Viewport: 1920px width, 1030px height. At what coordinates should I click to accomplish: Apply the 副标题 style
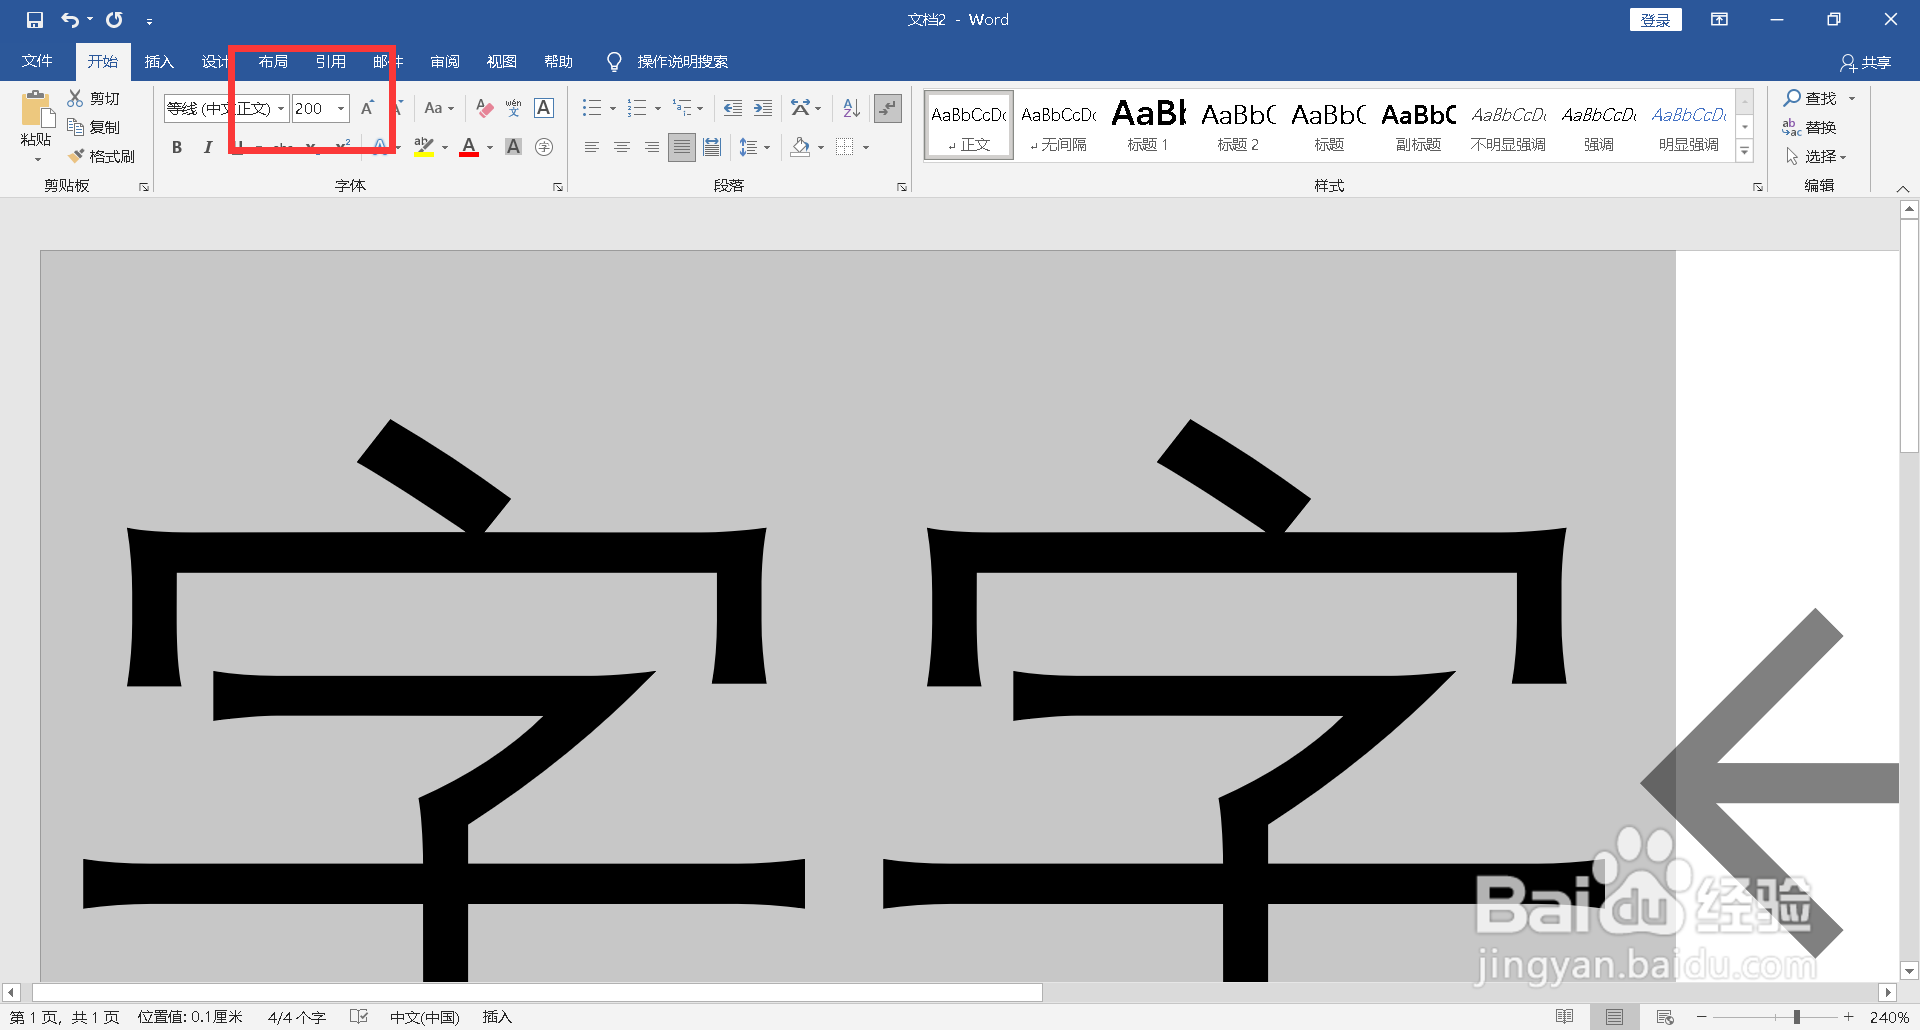pyautogui.click(x=1418, y=125)
